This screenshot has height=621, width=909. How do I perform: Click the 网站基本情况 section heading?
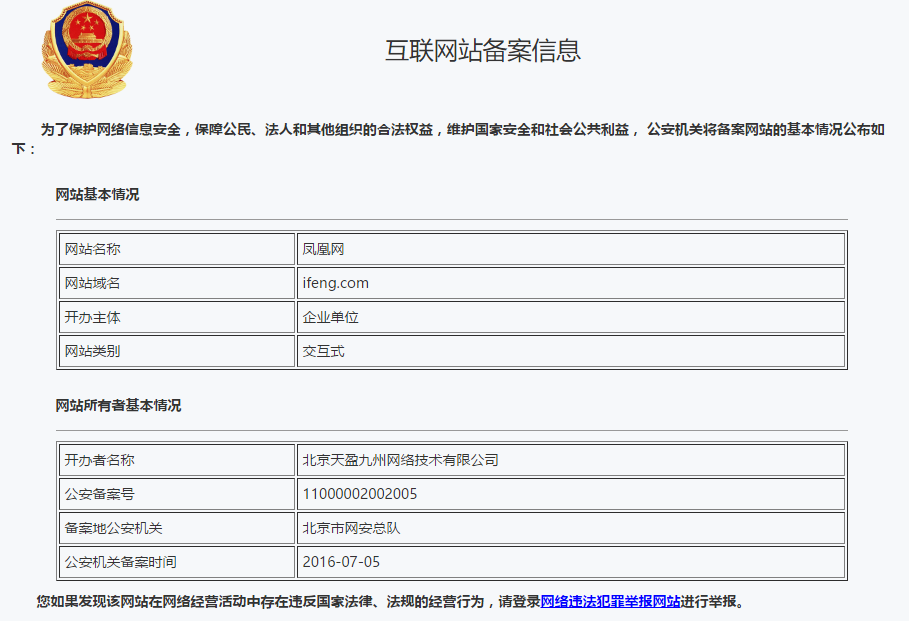pos(97,194)
